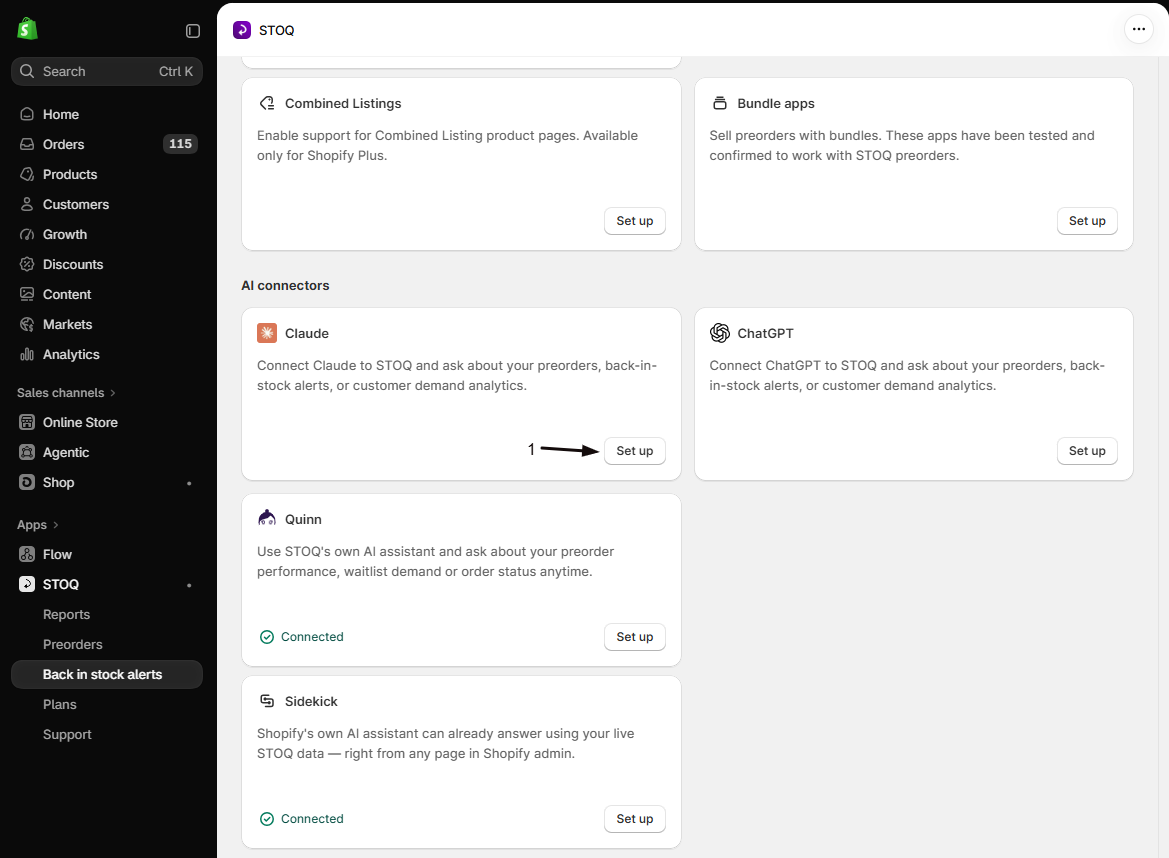Click the Products tag icon
Image resolution: width=1169 pixels, height=858 pixels.
point(27,174)
